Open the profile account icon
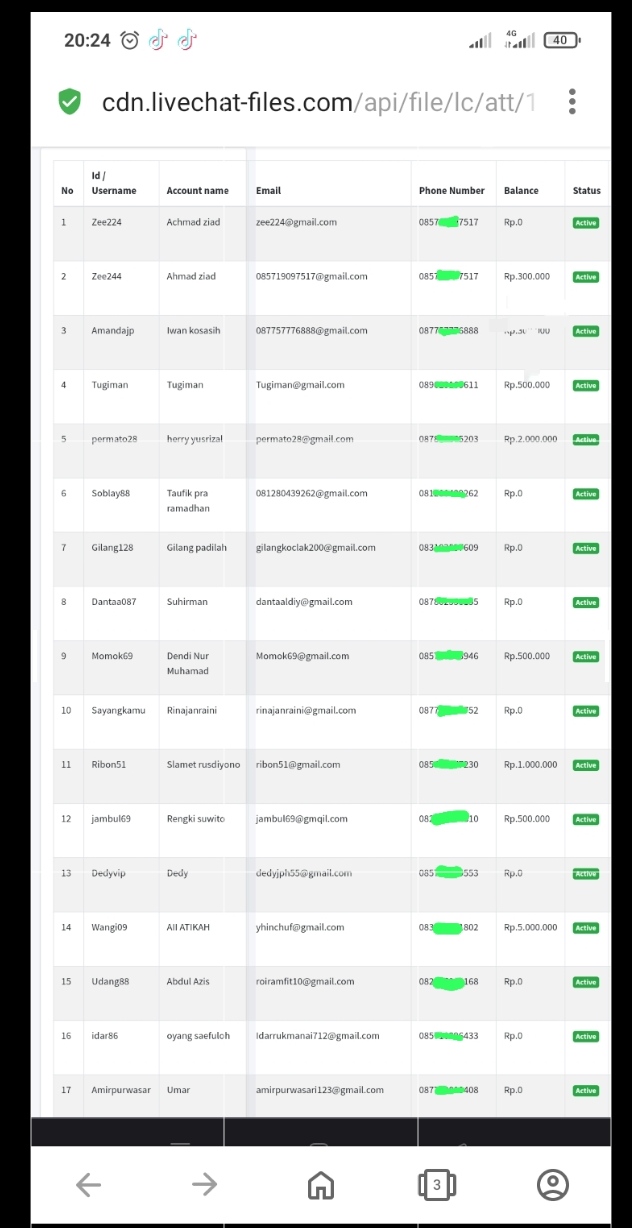The image size is (632, 1228). point(553,1185)
